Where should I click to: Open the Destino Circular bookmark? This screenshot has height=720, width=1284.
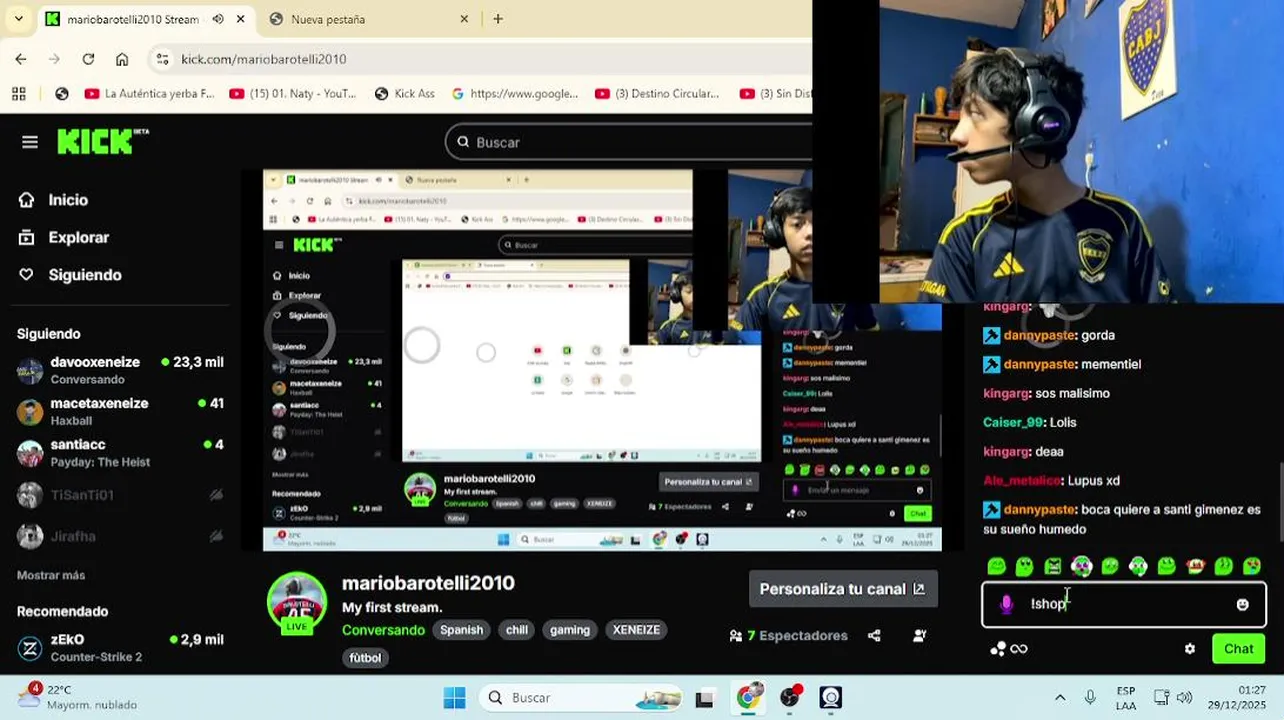tap(657, 94)
